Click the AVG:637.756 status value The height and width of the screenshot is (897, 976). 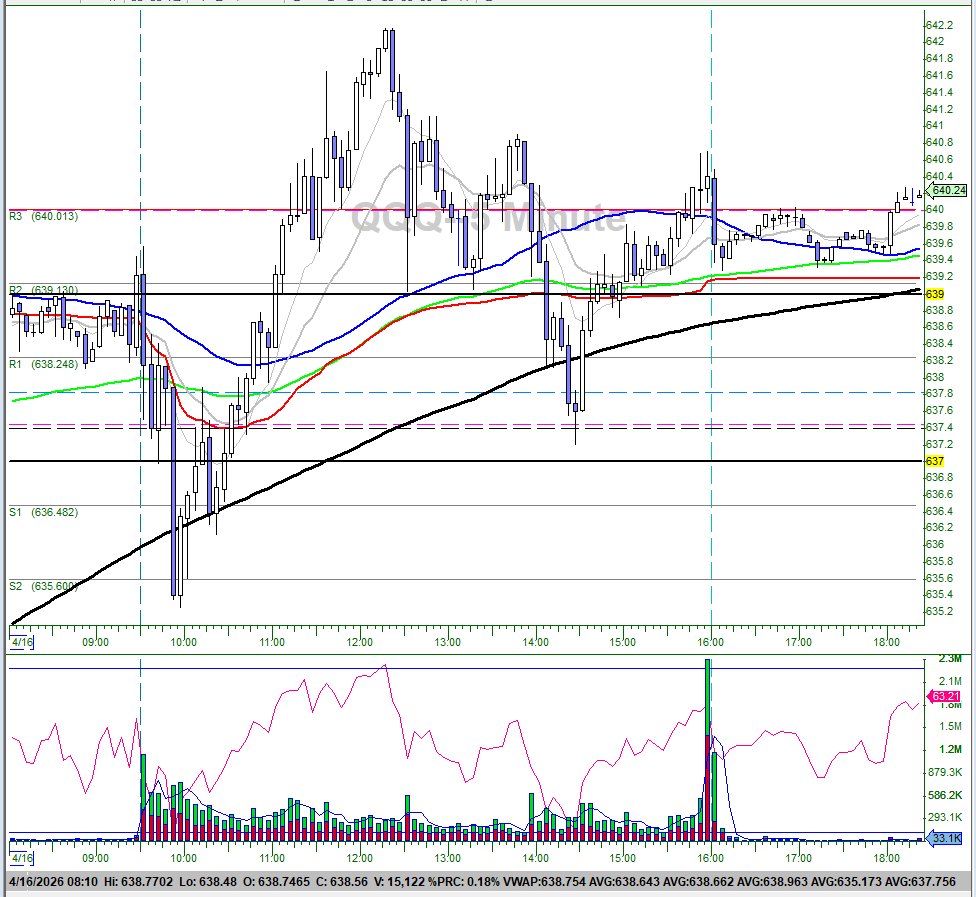tap(921, 882)
